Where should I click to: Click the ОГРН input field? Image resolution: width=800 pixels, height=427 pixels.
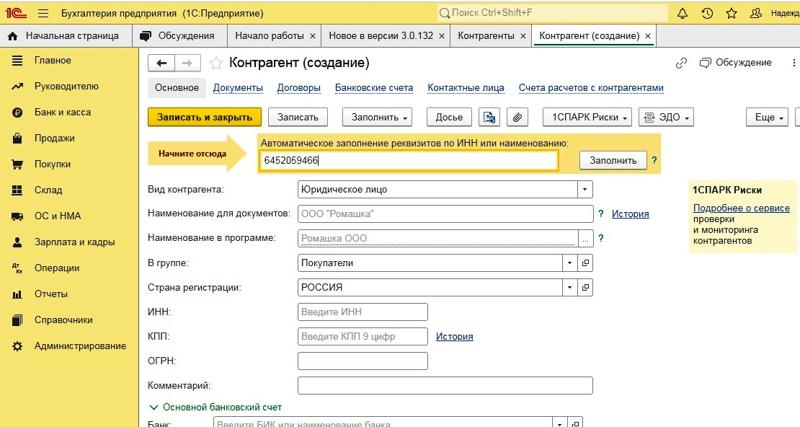[362, 361]
